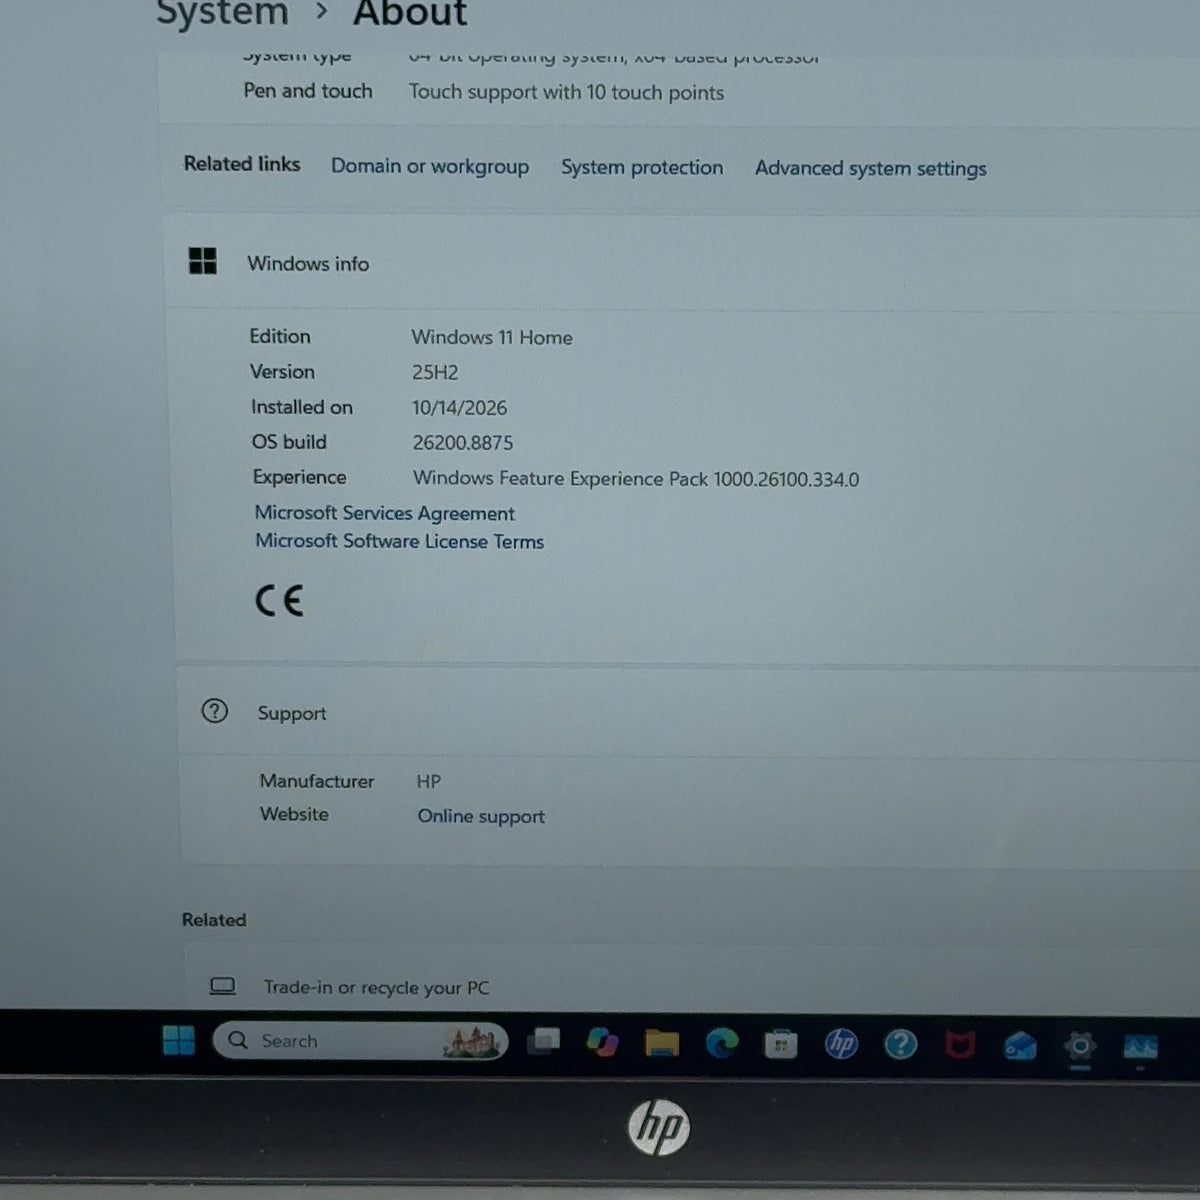The height and width of the screenshot is (1200, 1200).
Task: Open System protection link
Action: [642, 167]
